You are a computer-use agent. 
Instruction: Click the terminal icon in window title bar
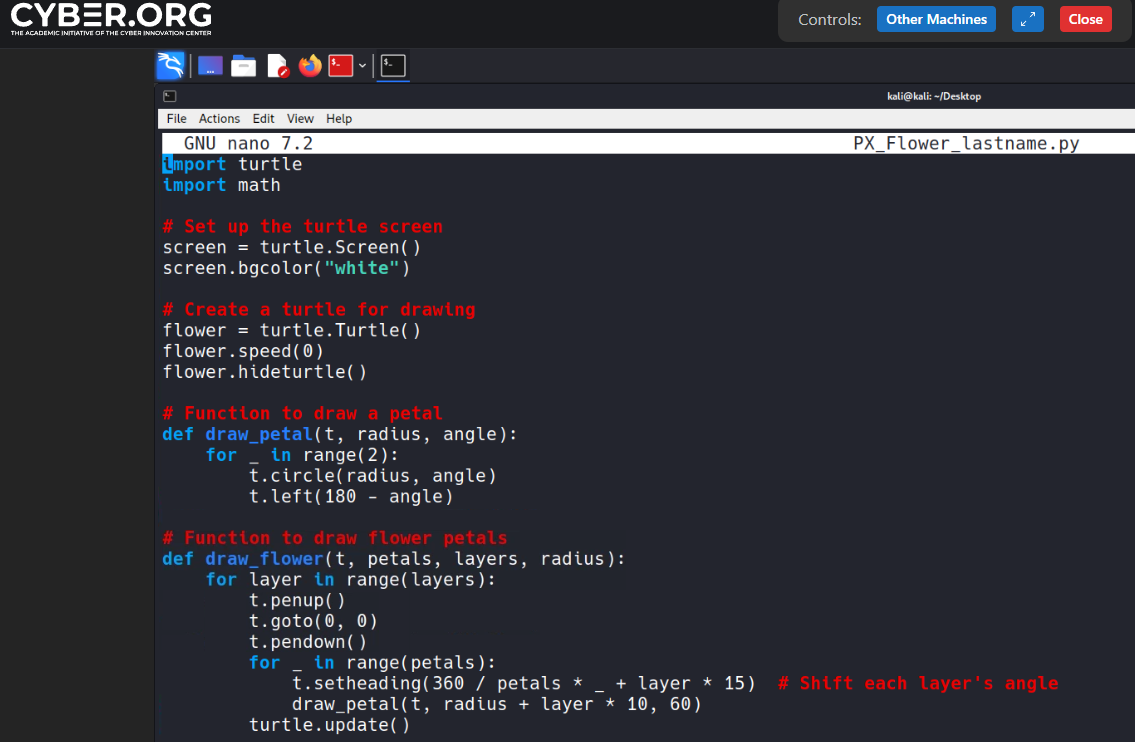[170, 96]
